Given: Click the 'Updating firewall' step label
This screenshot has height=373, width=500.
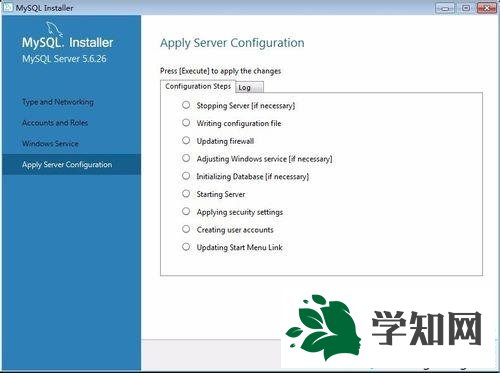Looking at the screenshot, I should point(225,141).
